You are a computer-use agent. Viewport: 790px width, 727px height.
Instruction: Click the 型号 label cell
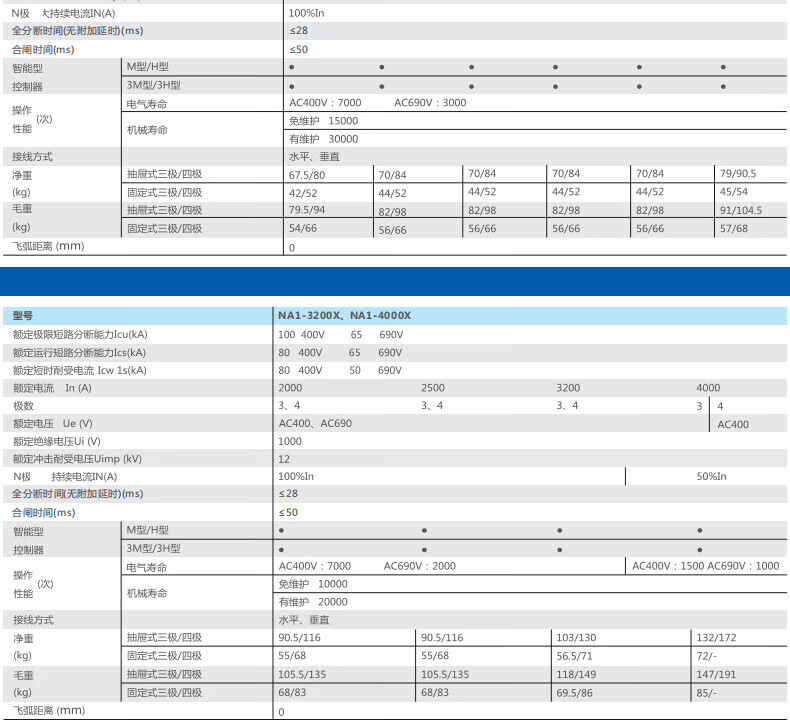23,316
